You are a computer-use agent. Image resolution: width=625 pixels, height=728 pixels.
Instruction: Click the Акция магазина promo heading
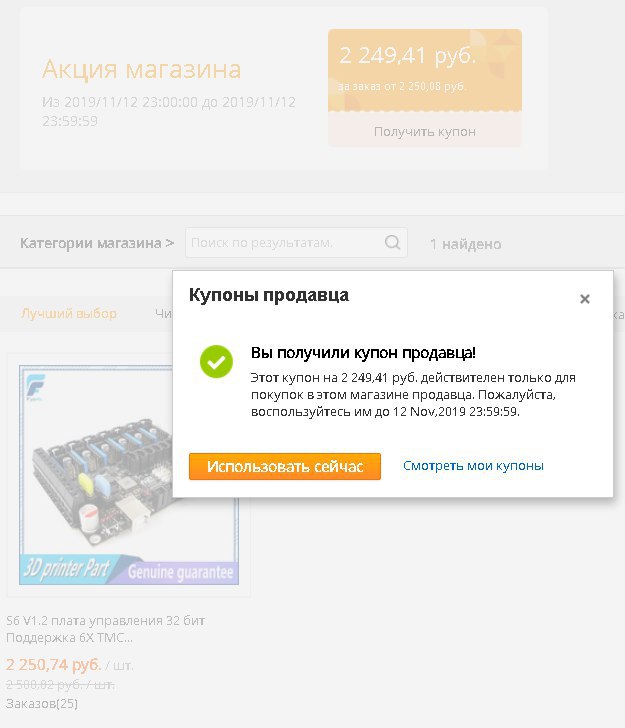[x=142, y=69]
